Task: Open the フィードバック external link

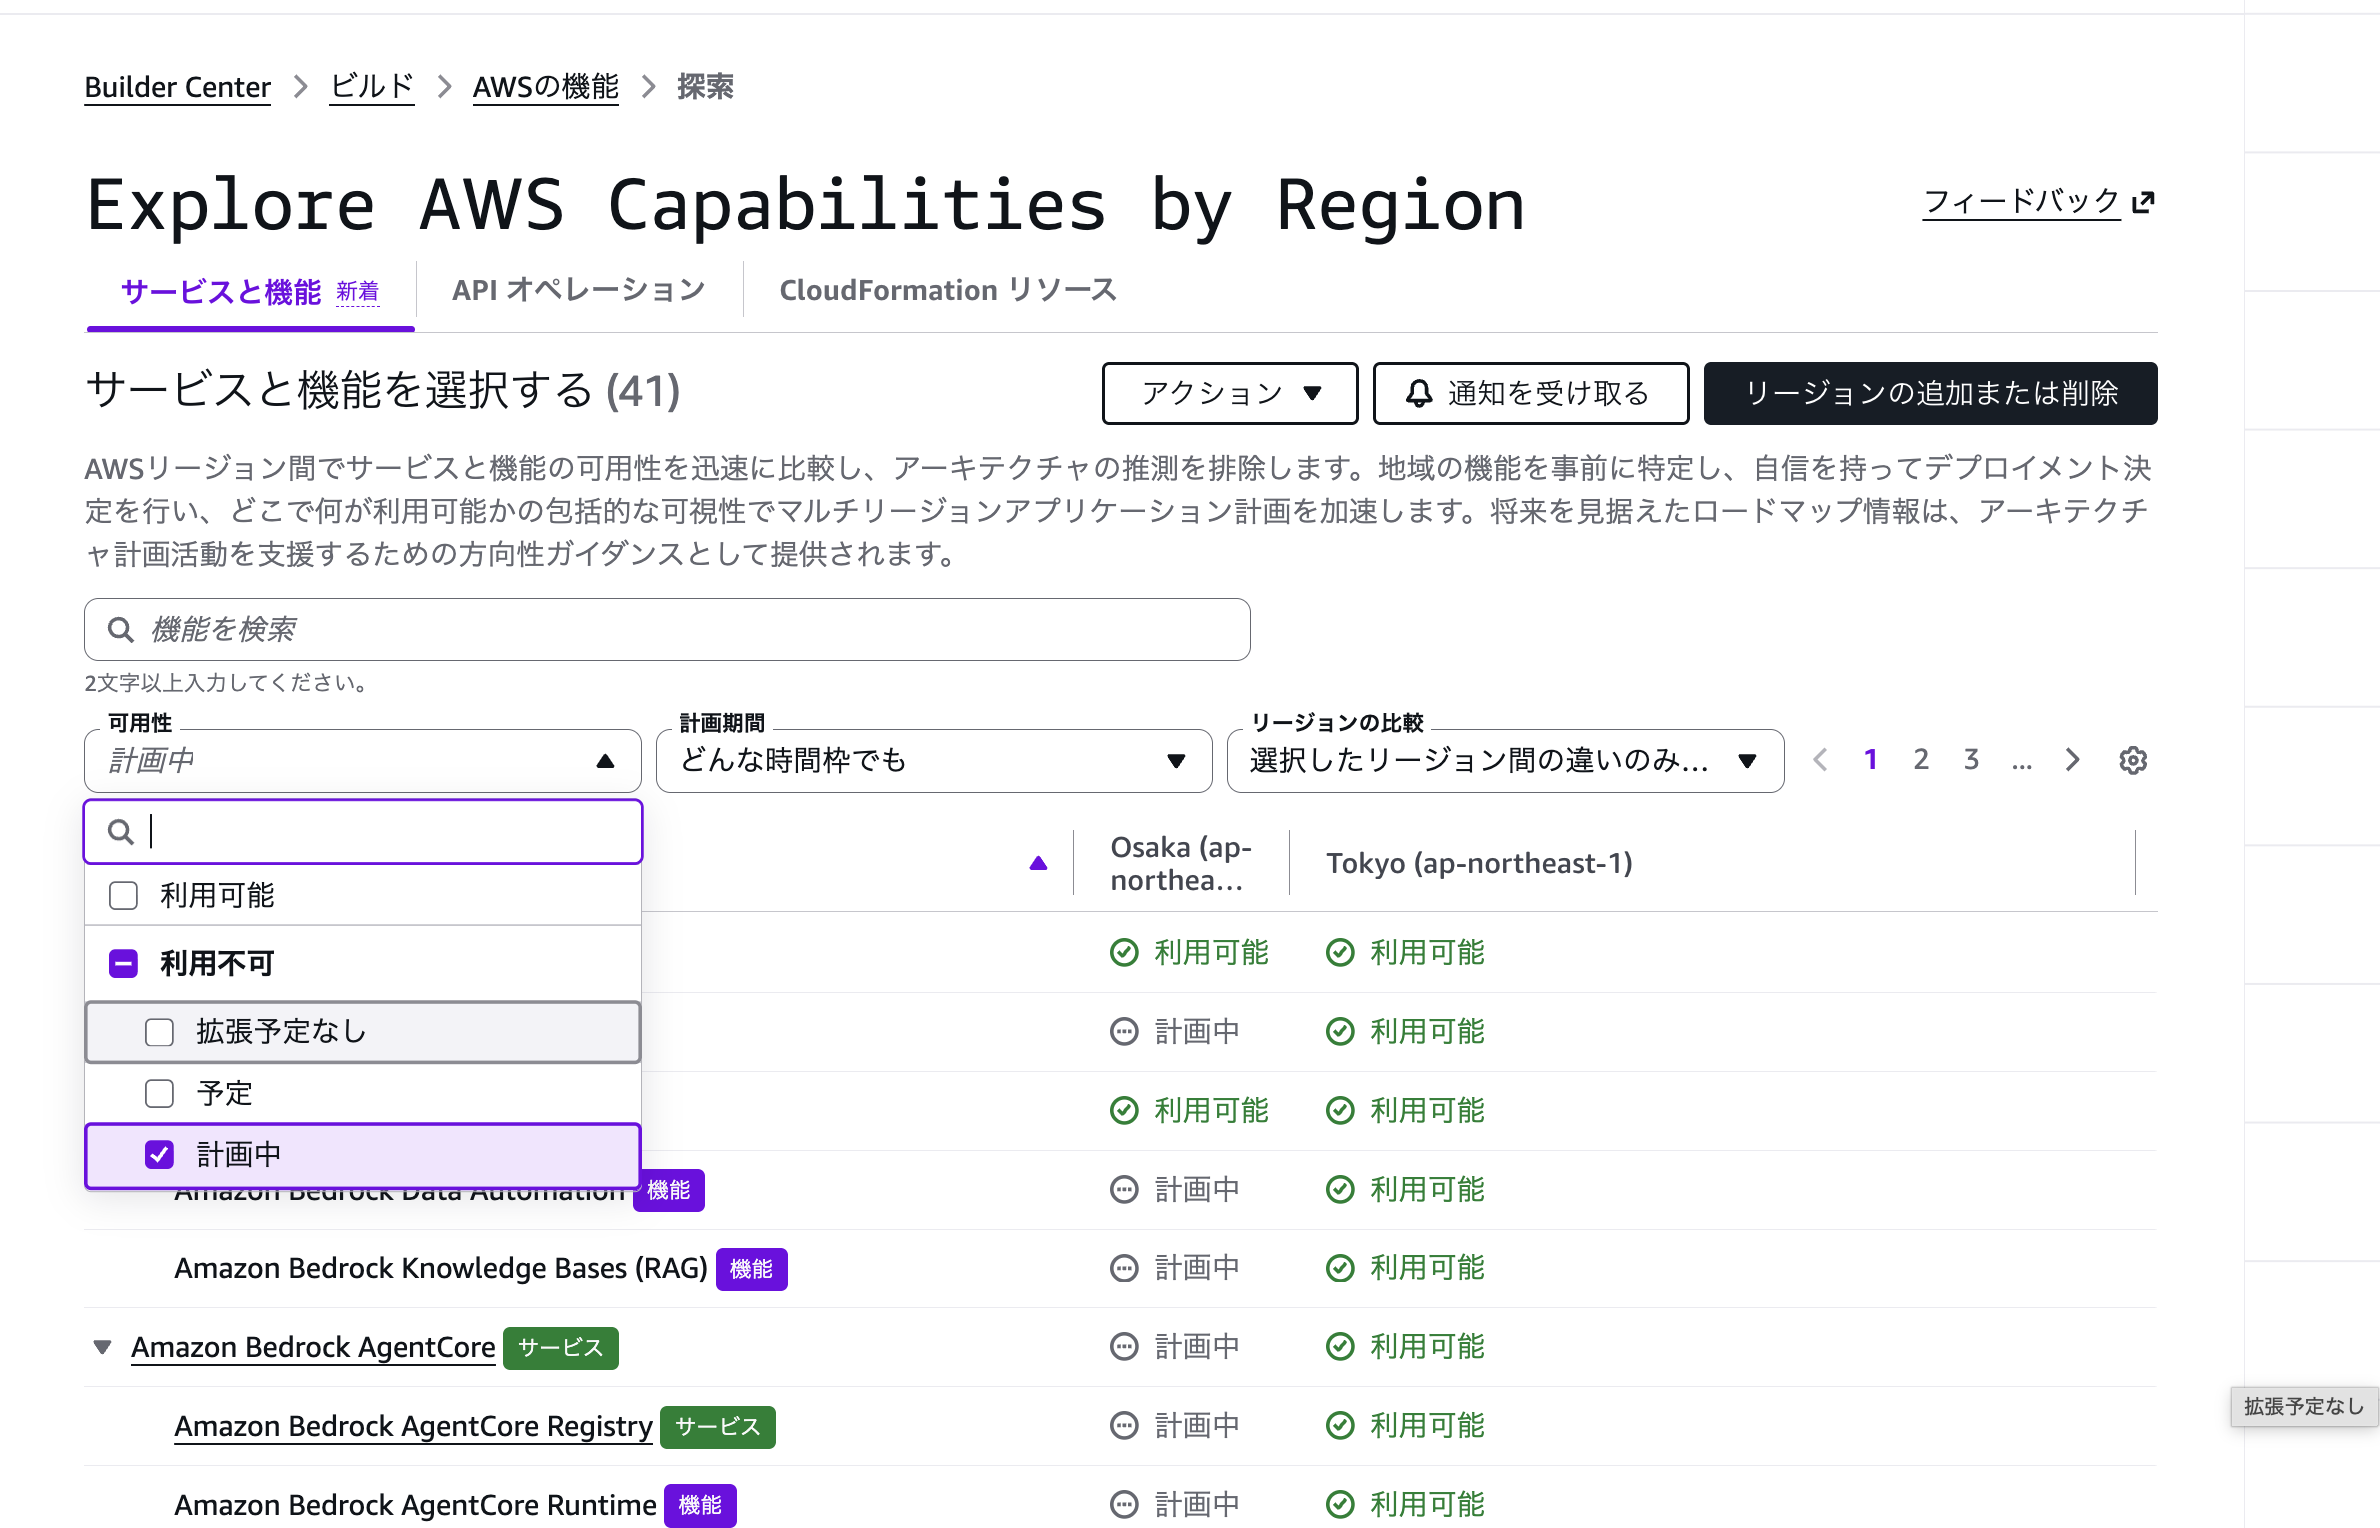Action: [x=2038, y=202]
